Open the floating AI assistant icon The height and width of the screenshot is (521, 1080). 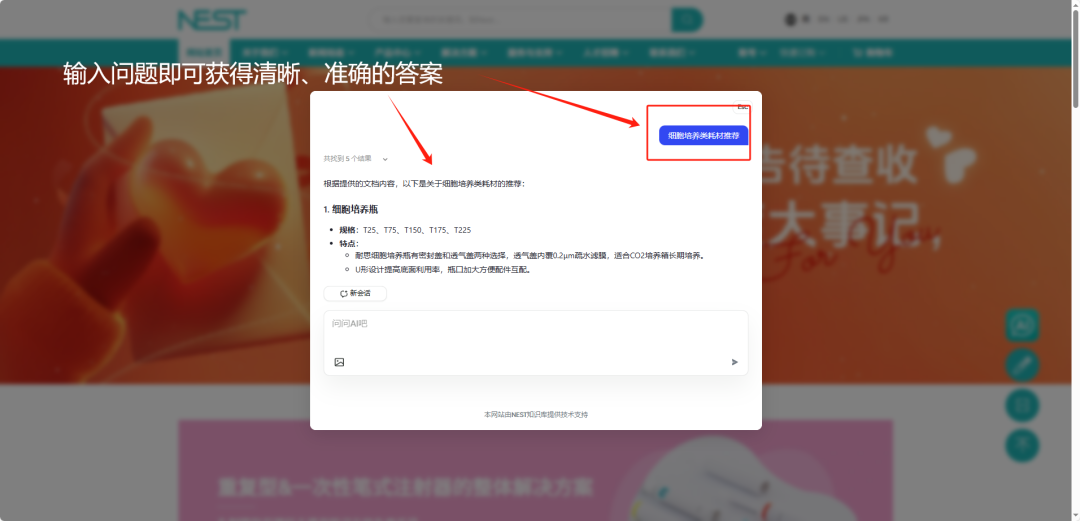click(1022, 325)
